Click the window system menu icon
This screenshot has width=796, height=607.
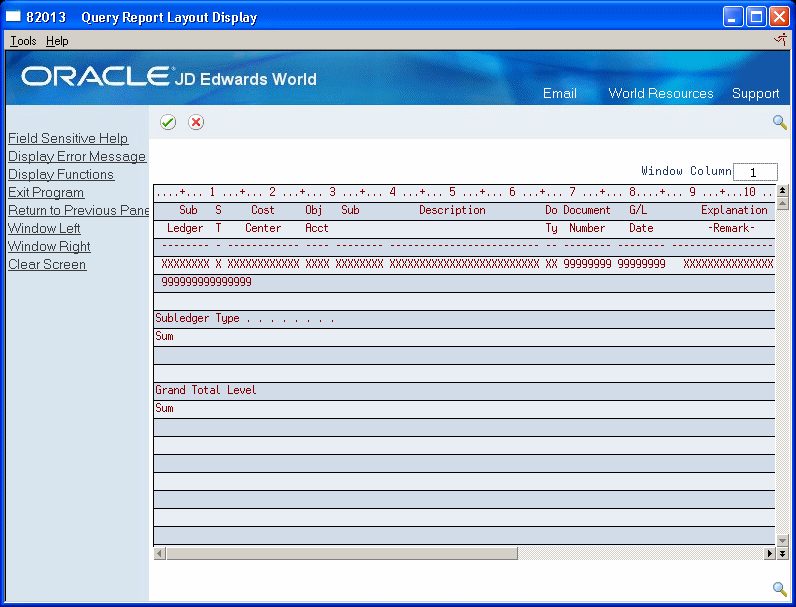13,17
